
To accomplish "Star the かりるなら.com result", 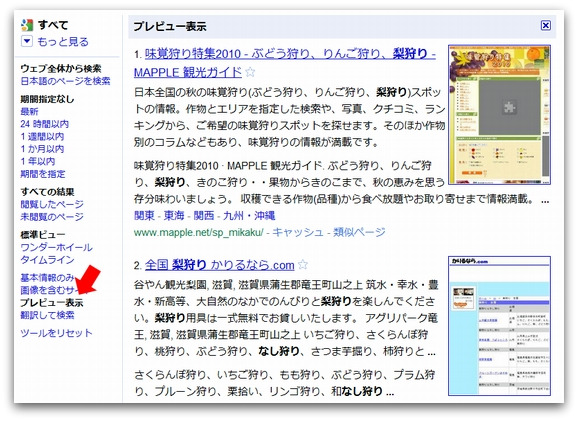I will point(303,264).
